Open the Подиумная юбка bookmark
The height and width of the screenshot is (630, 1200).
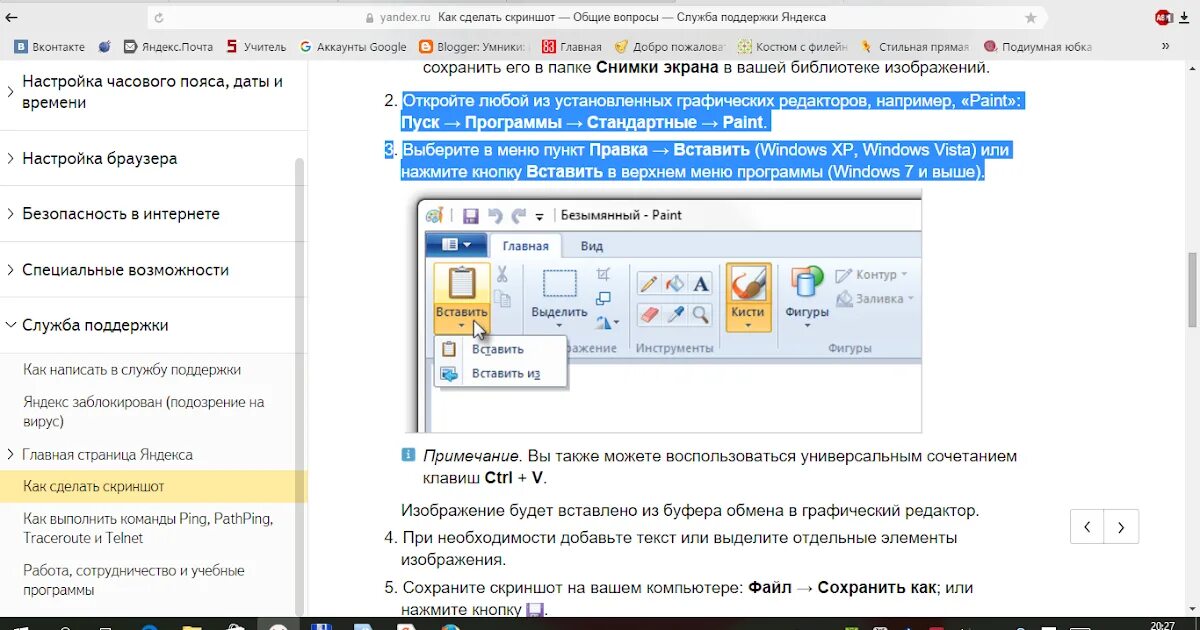pyautogui.click(x=1038, y=46)
